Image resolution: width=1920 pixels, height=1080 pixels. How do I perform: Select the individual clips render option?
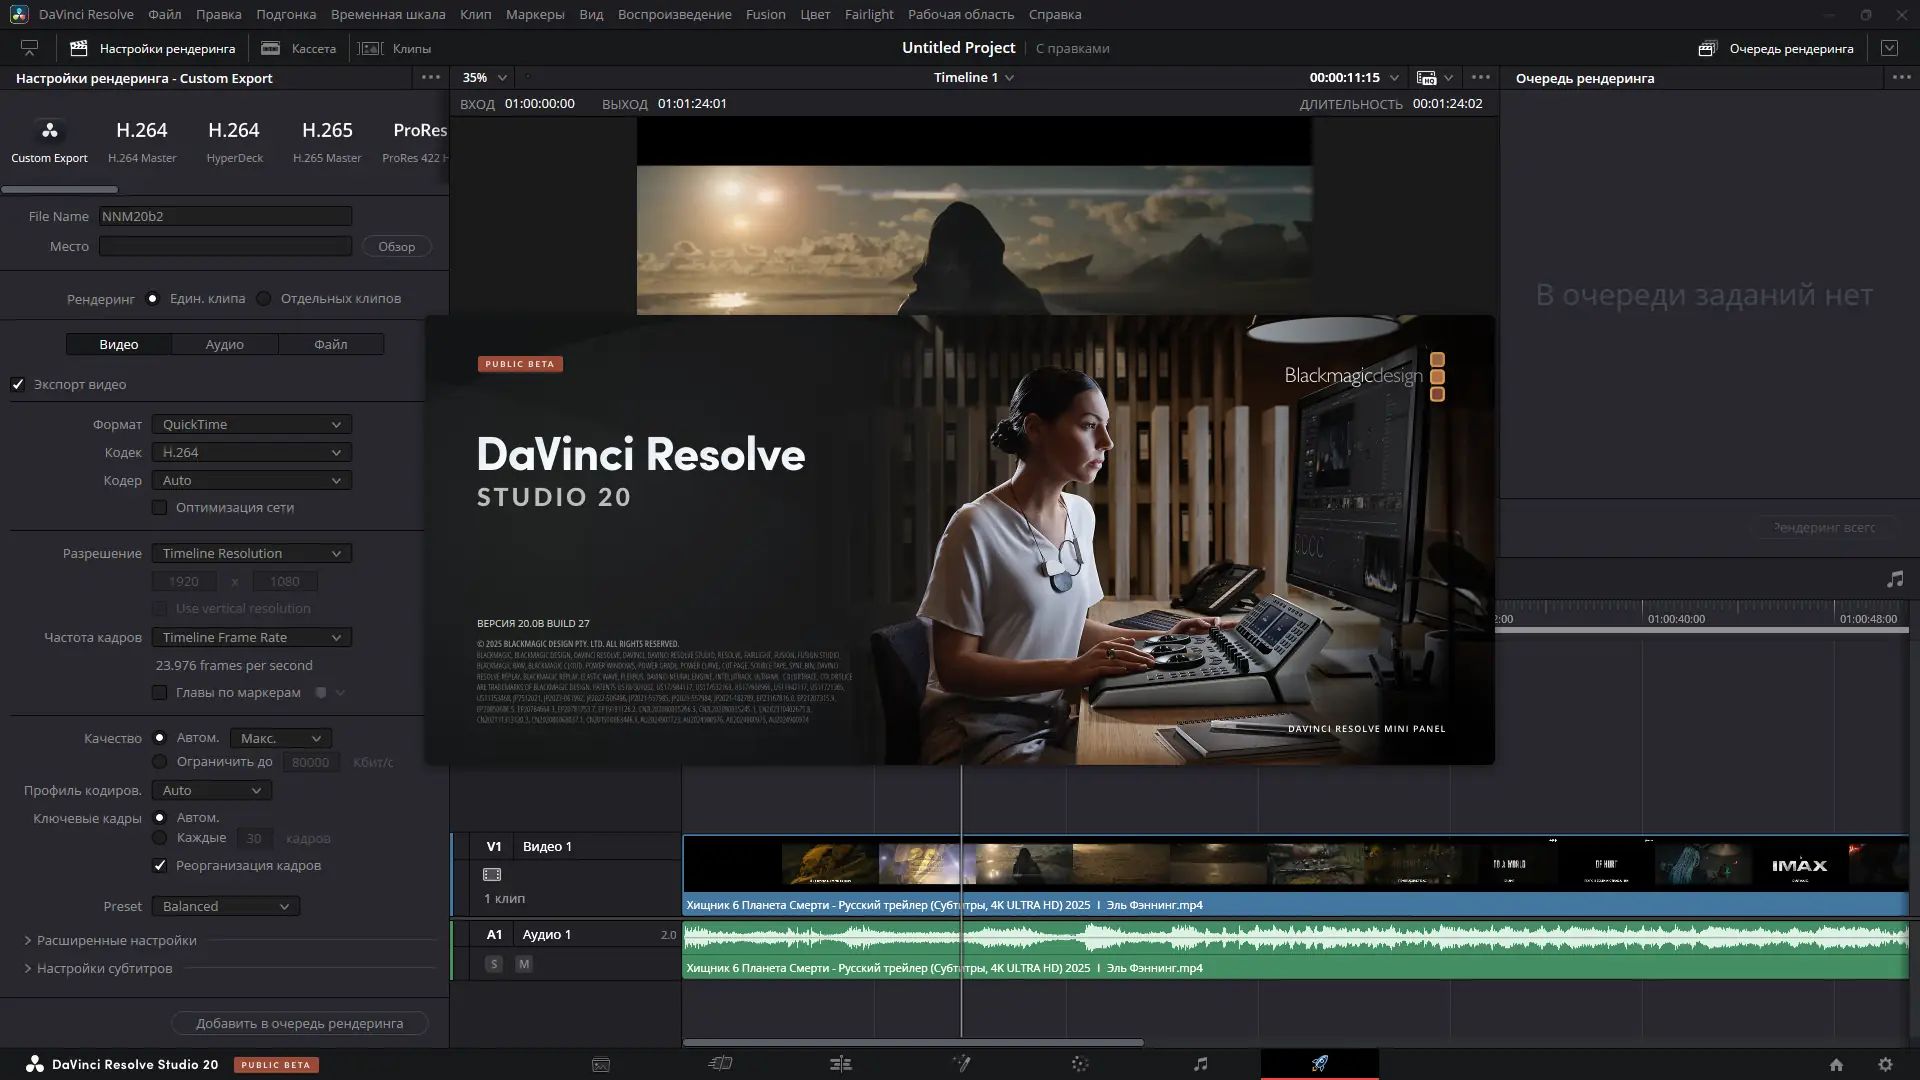[x=264, y=299]
